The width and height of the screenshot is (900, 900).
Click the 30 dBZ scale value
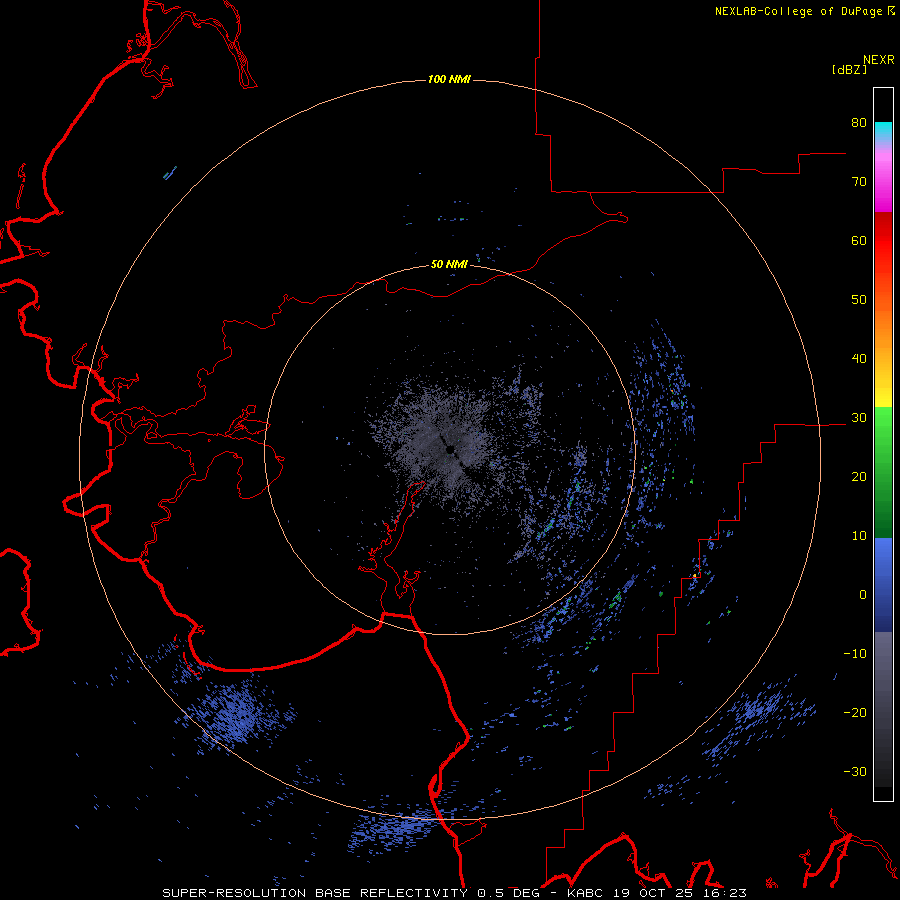pos(859,418)
